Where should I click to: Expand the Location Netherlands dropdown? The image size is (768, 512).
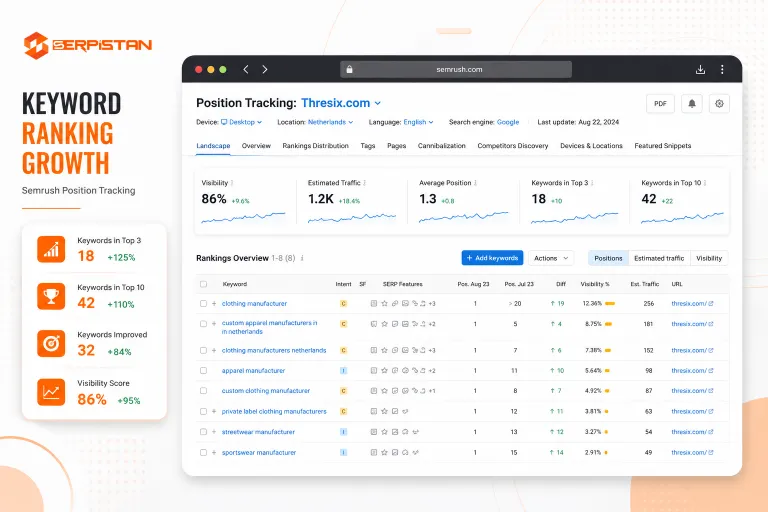[x=330, y=122]
